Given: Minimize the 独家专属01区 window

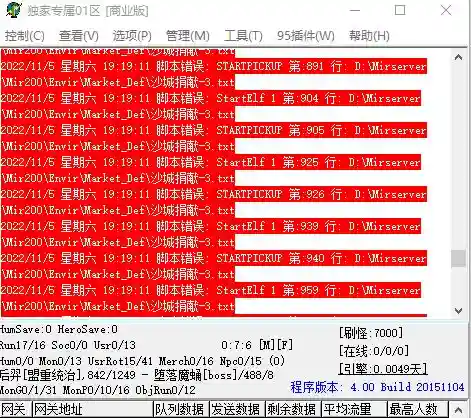Looking at the screenshot, I should [x=355, y=10].
